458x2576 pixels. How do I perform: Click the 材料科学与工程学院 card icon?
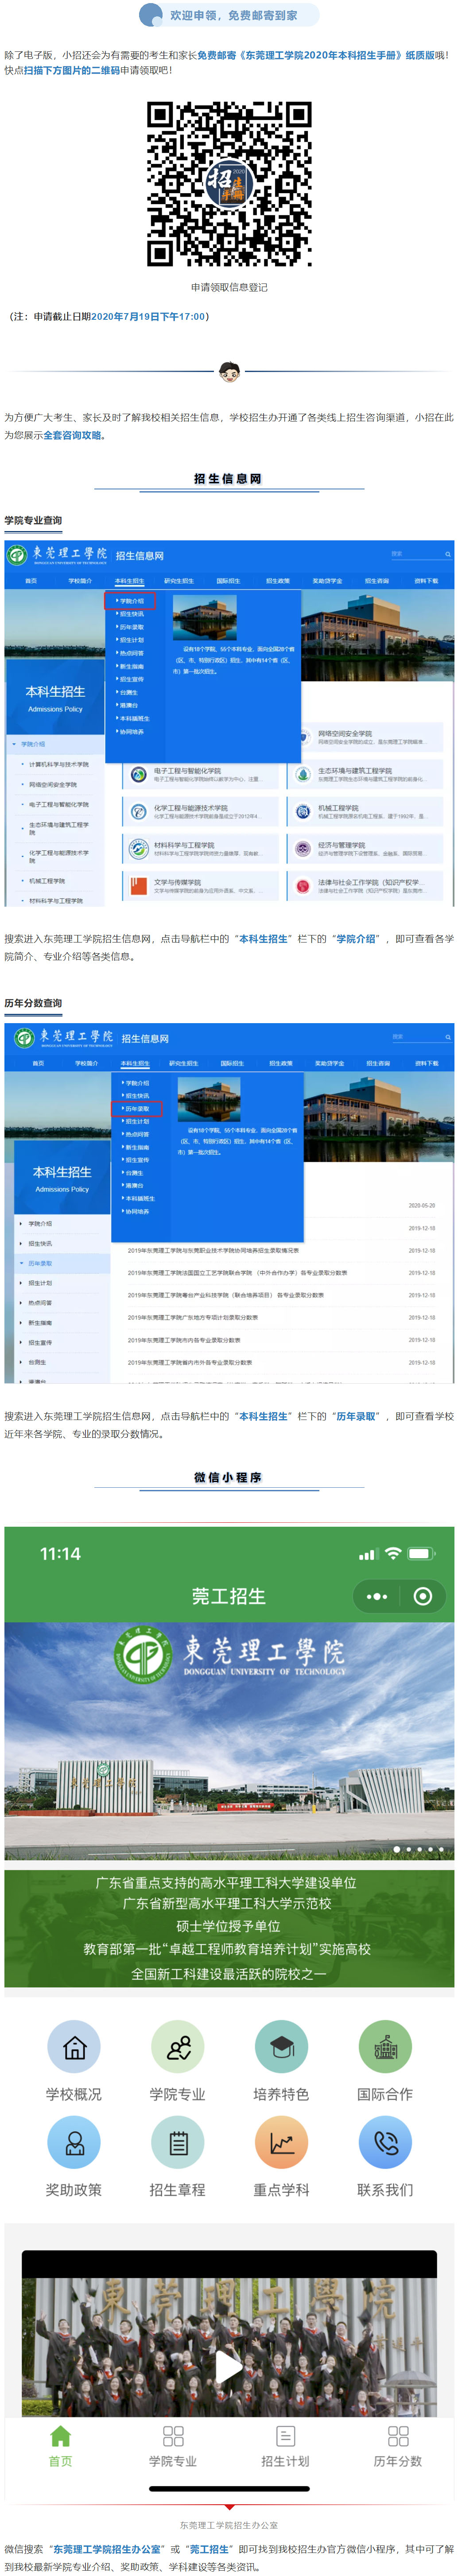138,849
